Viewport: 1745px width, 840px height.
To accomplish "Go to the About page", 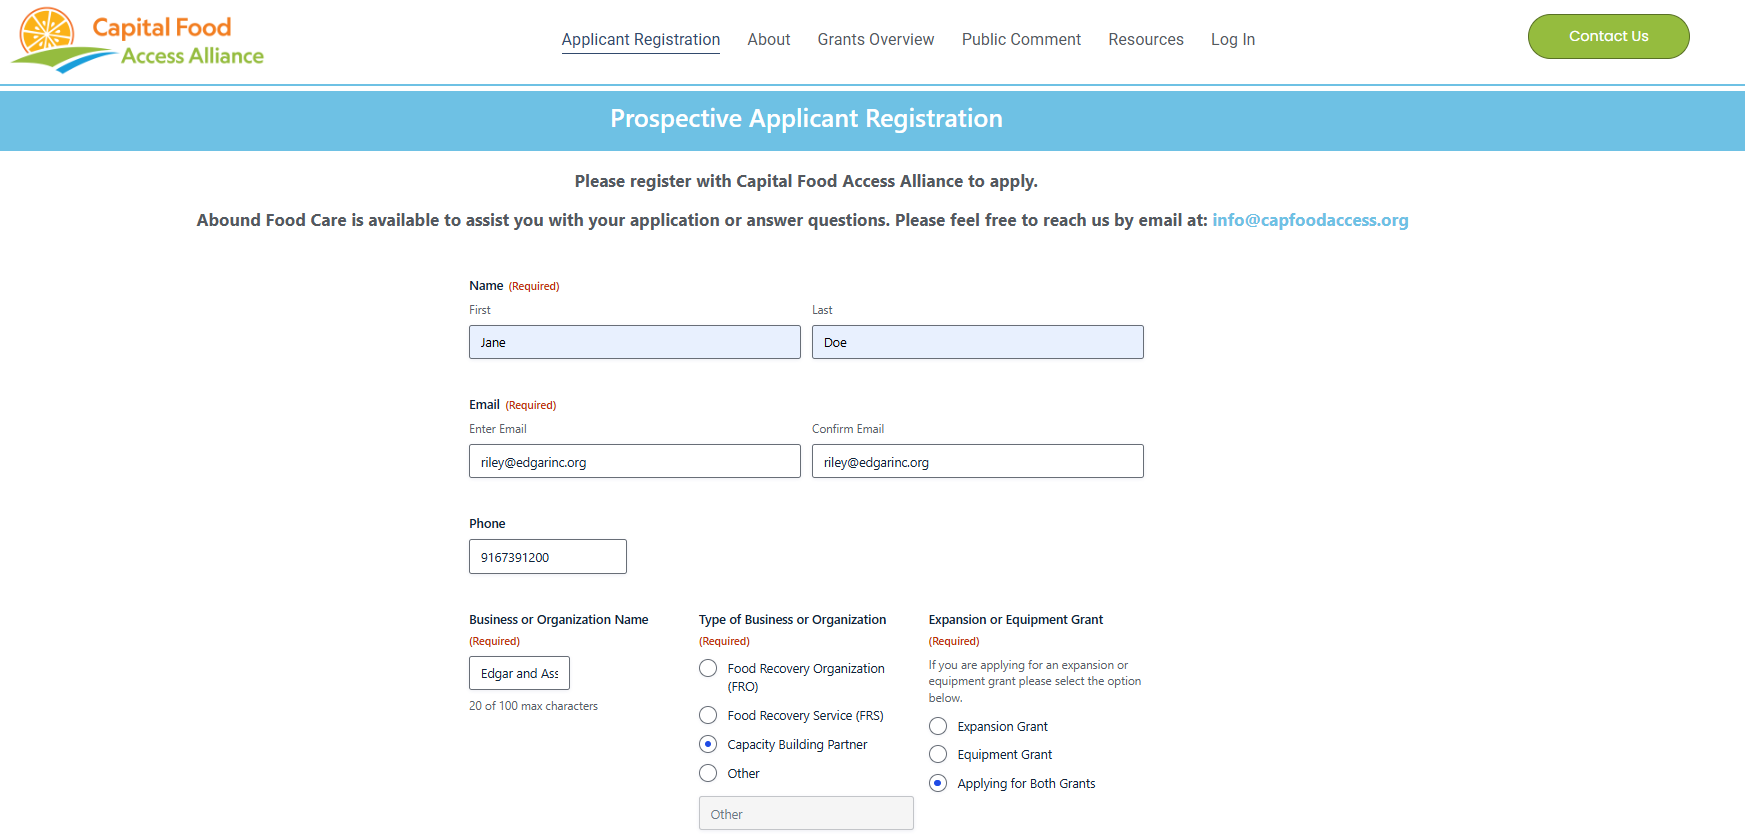I will click(769, 39).
